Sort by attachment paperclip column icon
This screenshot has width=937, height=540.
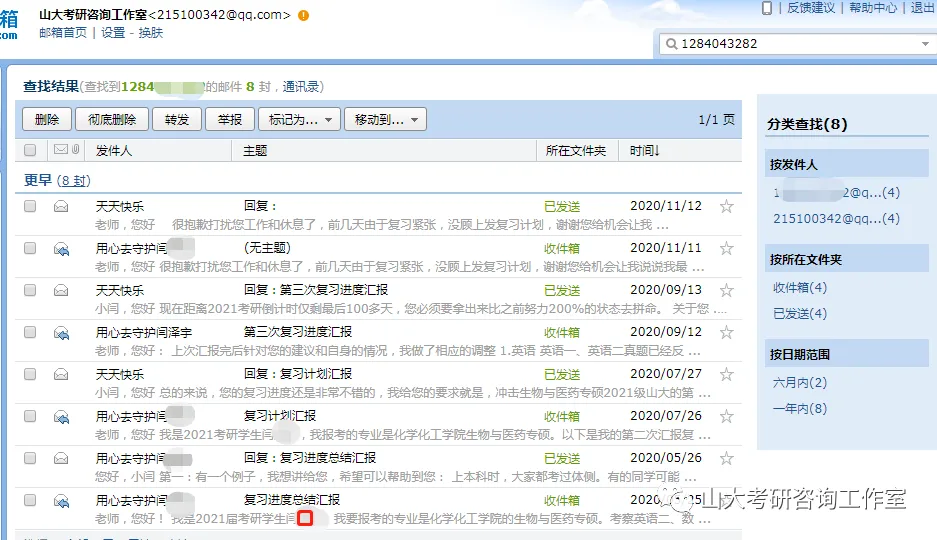pos(75,149)
